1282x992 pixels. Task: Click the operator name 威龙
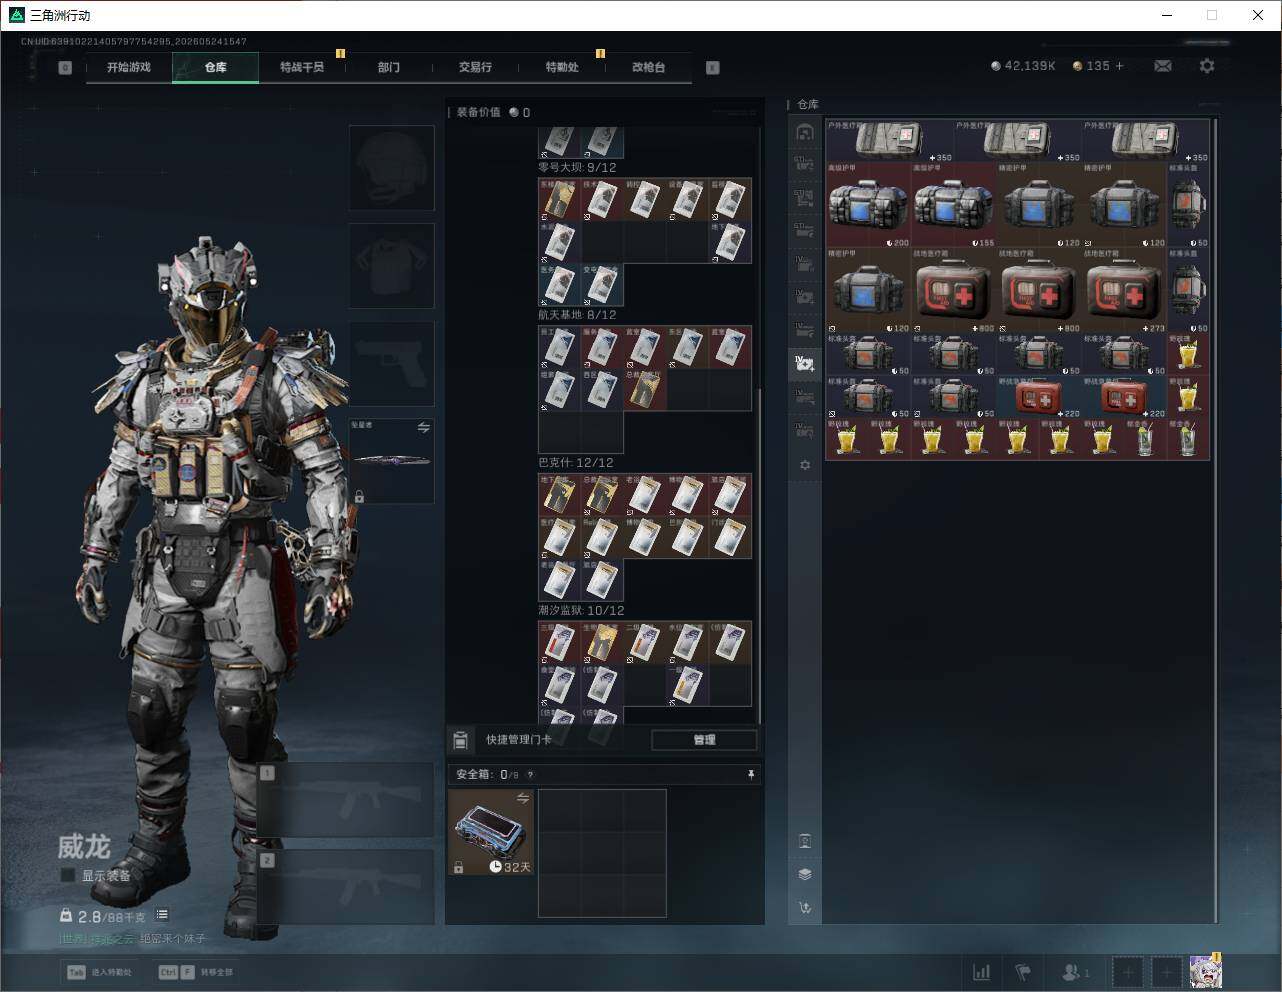coord(84,847)
